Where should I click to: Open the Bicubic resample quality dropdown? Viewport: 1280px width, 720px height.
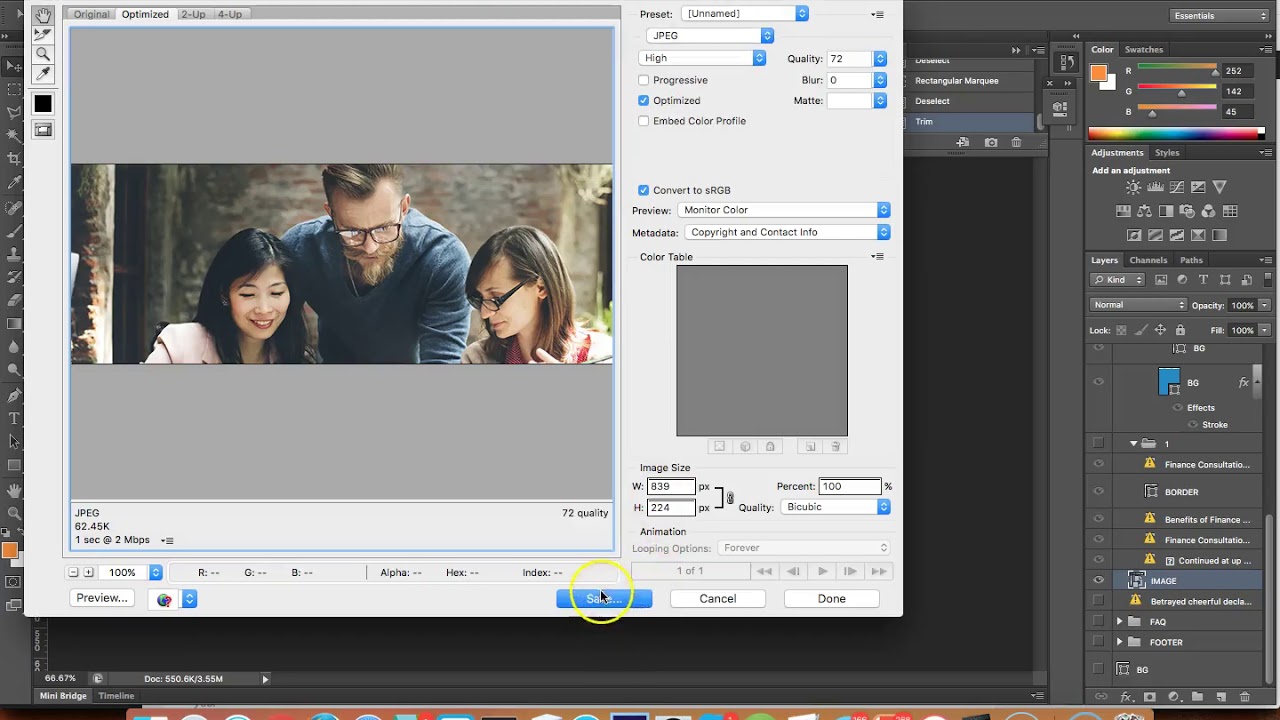834,507
